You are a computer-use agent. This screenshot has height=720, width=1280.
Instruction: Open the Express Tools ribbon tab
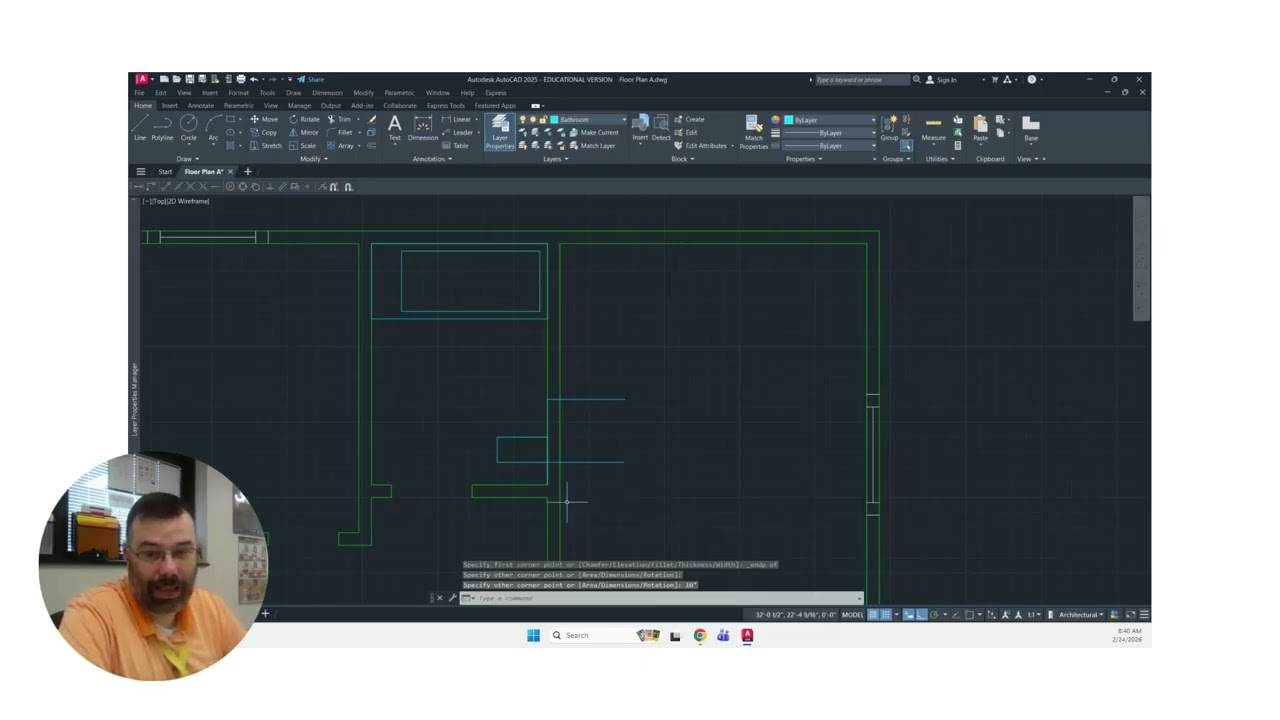(x=445, y=106)
